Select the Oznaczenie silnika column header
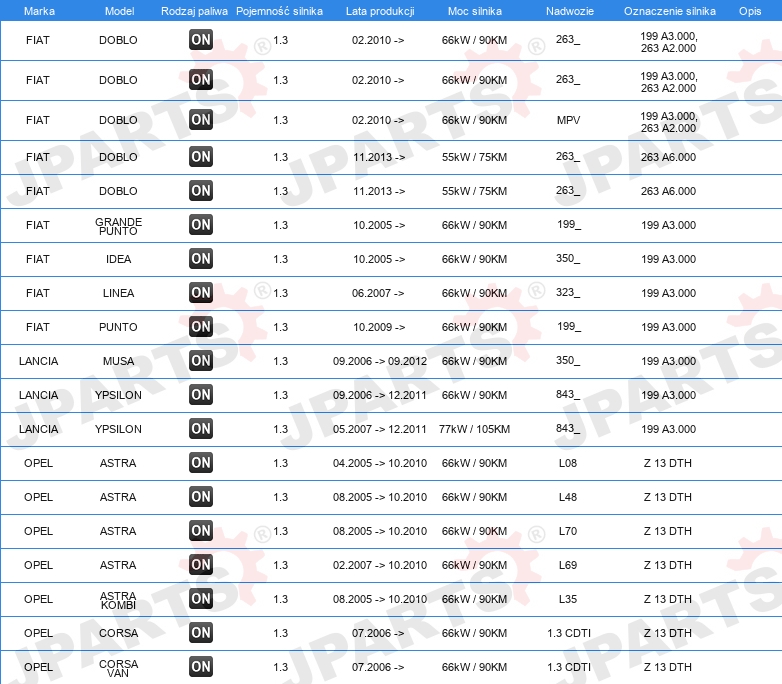Viewport: 782px width, 684px height. pos(670,11)
